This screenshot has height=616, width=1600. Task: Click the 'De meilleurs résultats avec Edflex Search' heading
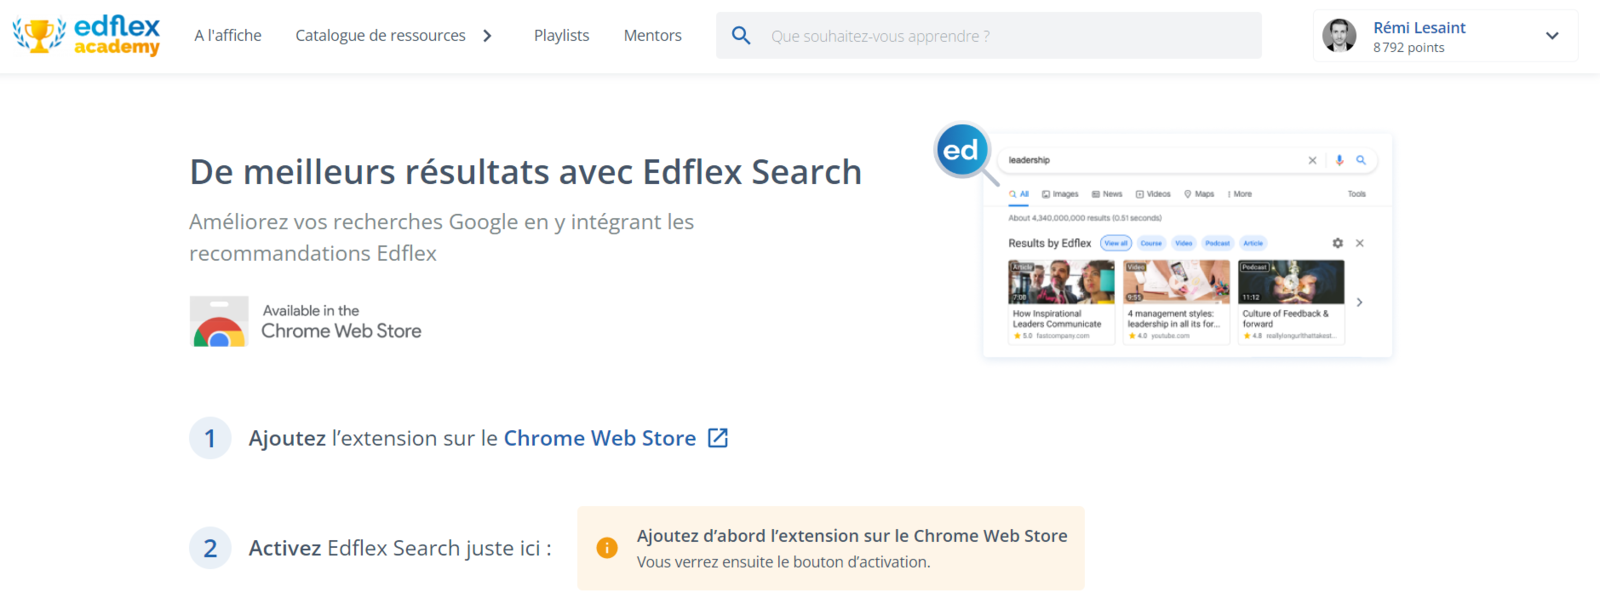[x=526, y=172]
